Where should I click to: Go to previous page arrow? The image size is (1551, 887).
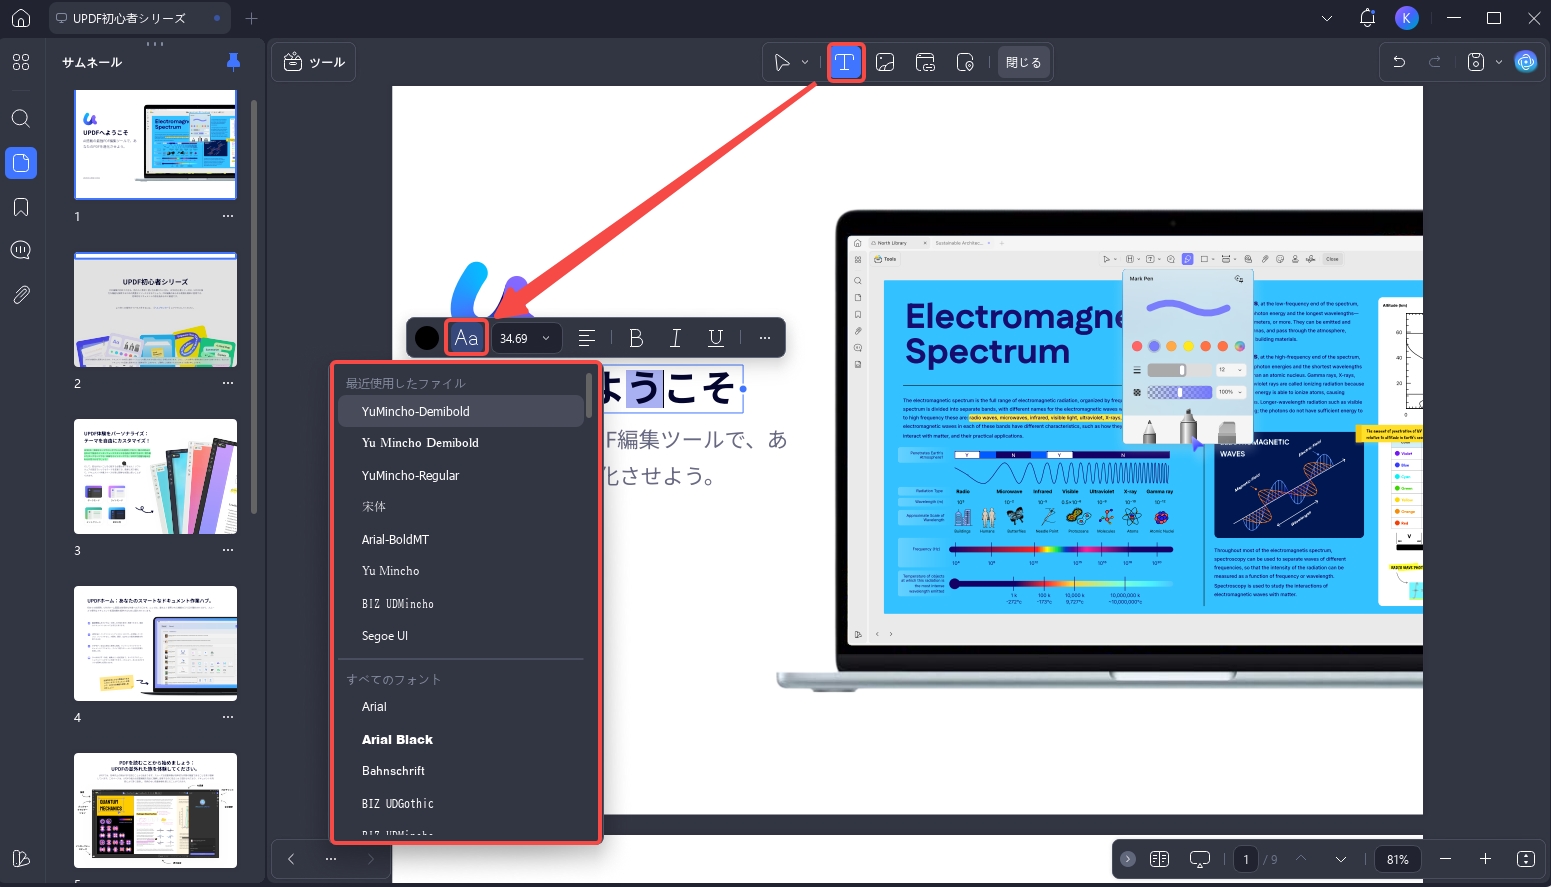click(1301, 859)
